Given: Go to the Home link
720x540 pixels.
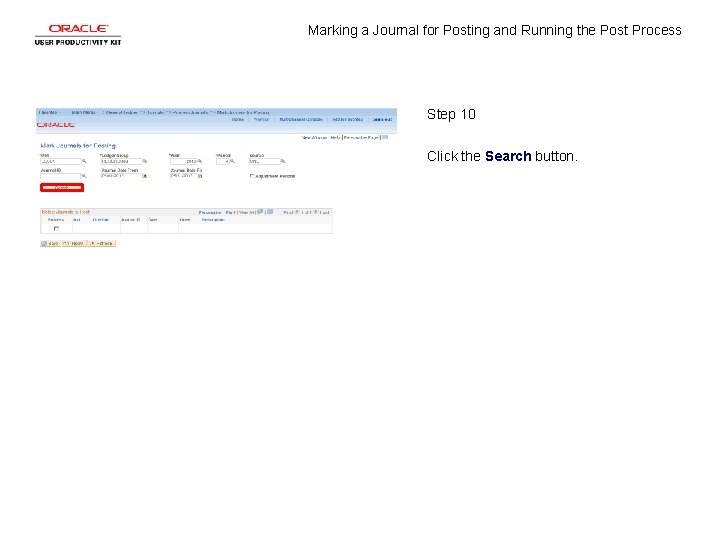Looking at the screenshot, I should pyautogui.click(x=237, y=119).
